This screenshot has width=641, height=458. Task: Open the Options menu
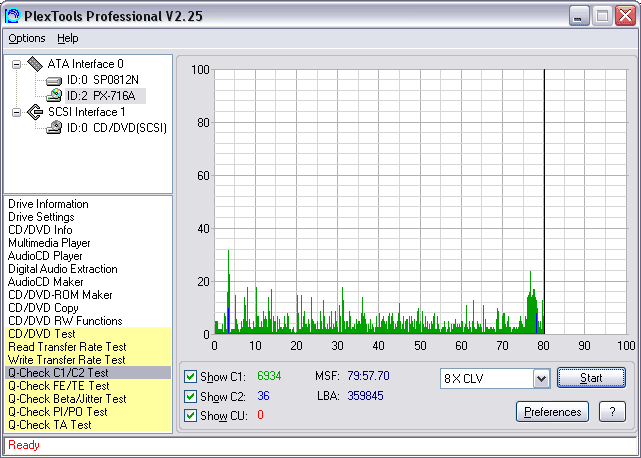[x=27, y=38]
